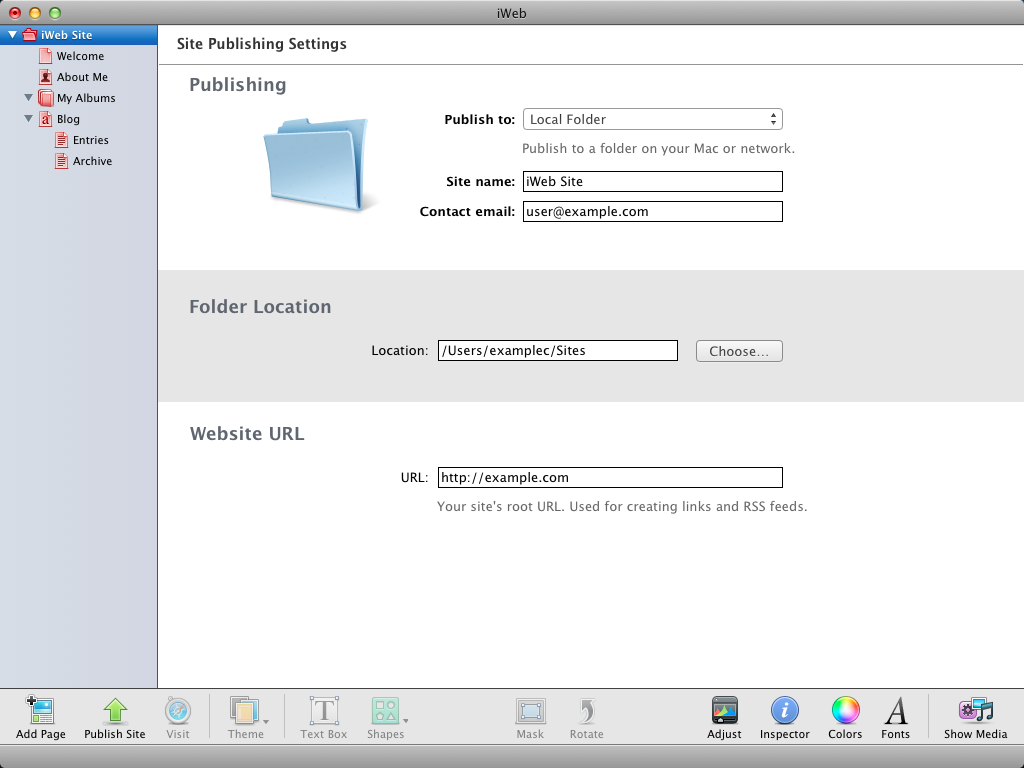Select About Me in sidebar

82,77
